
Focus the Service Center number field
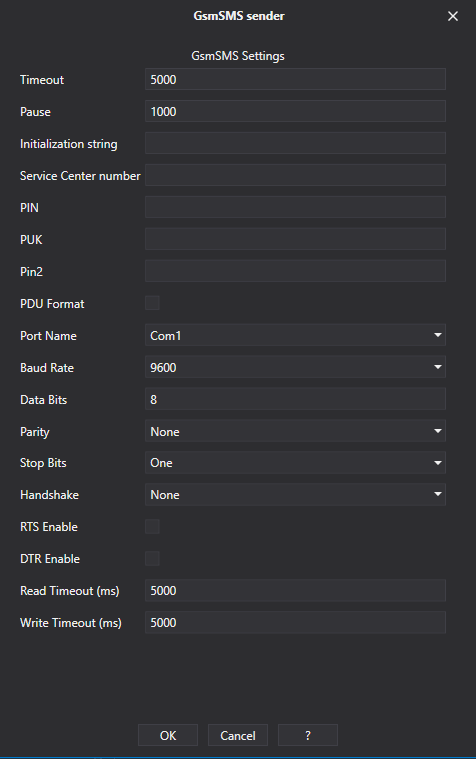[x=295, y=175]
